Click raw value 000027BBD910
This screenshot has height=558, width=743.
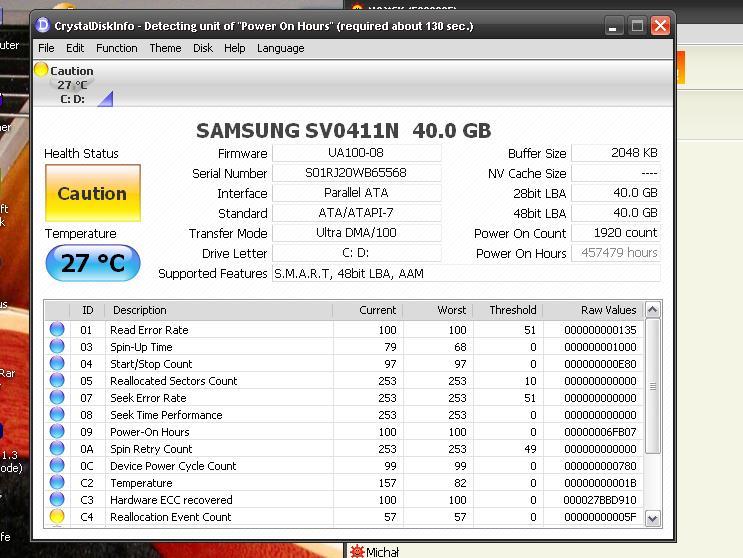[600, 500]
